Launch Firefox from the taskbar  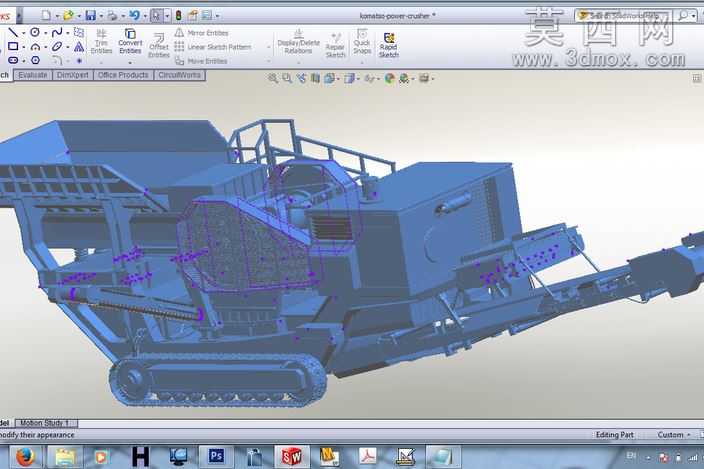coord(25,457)
